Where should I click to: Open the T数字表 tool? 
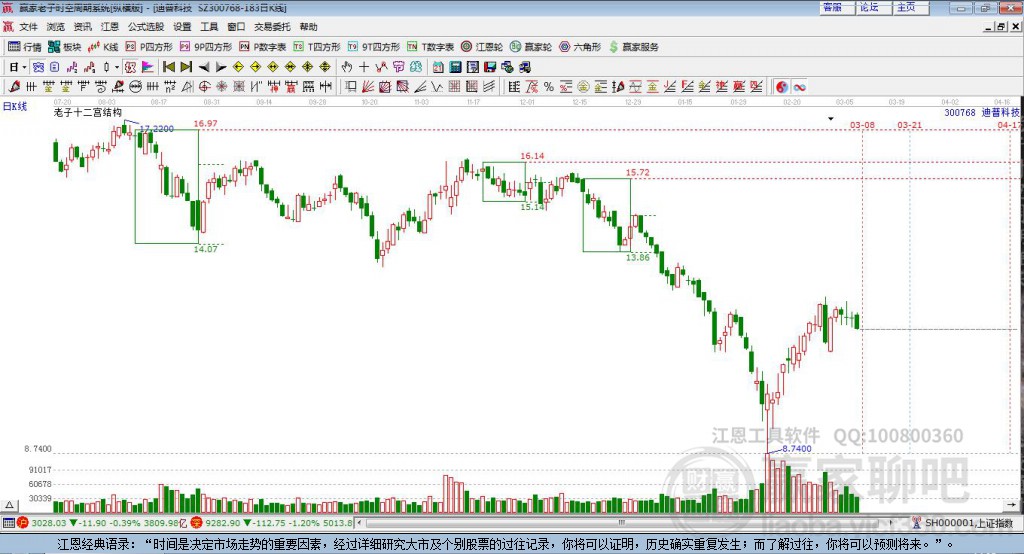point(430,47)
